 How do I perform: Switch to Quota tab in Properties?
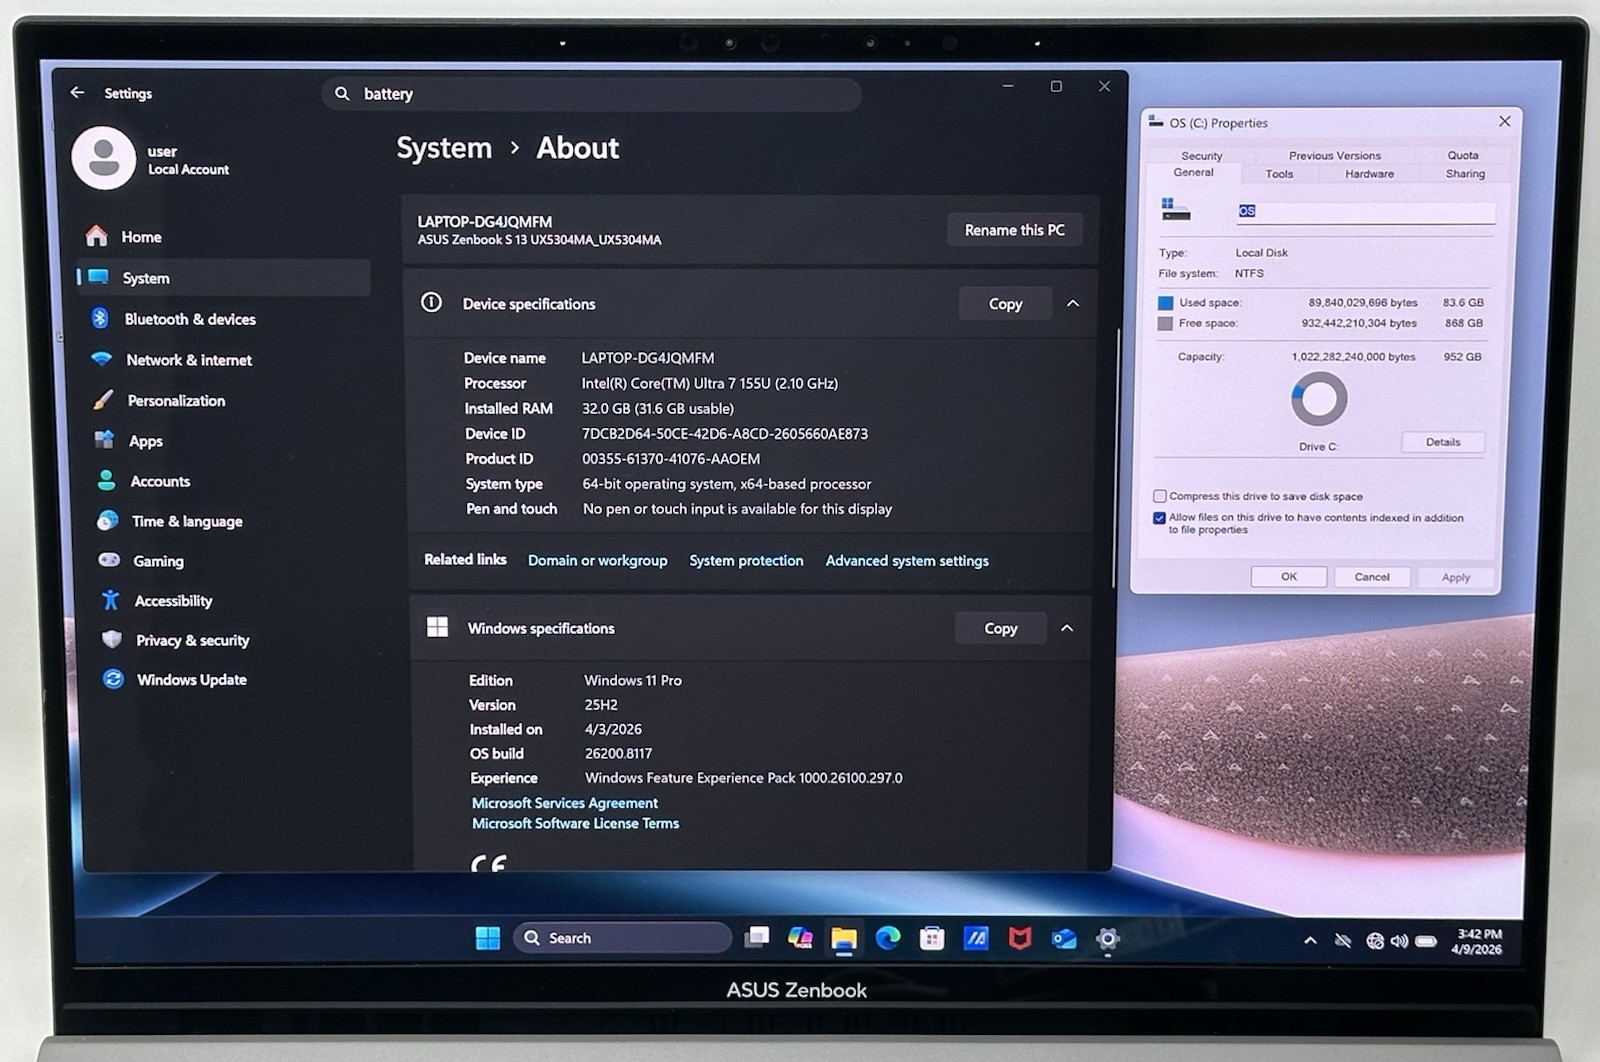point(1462,155)
